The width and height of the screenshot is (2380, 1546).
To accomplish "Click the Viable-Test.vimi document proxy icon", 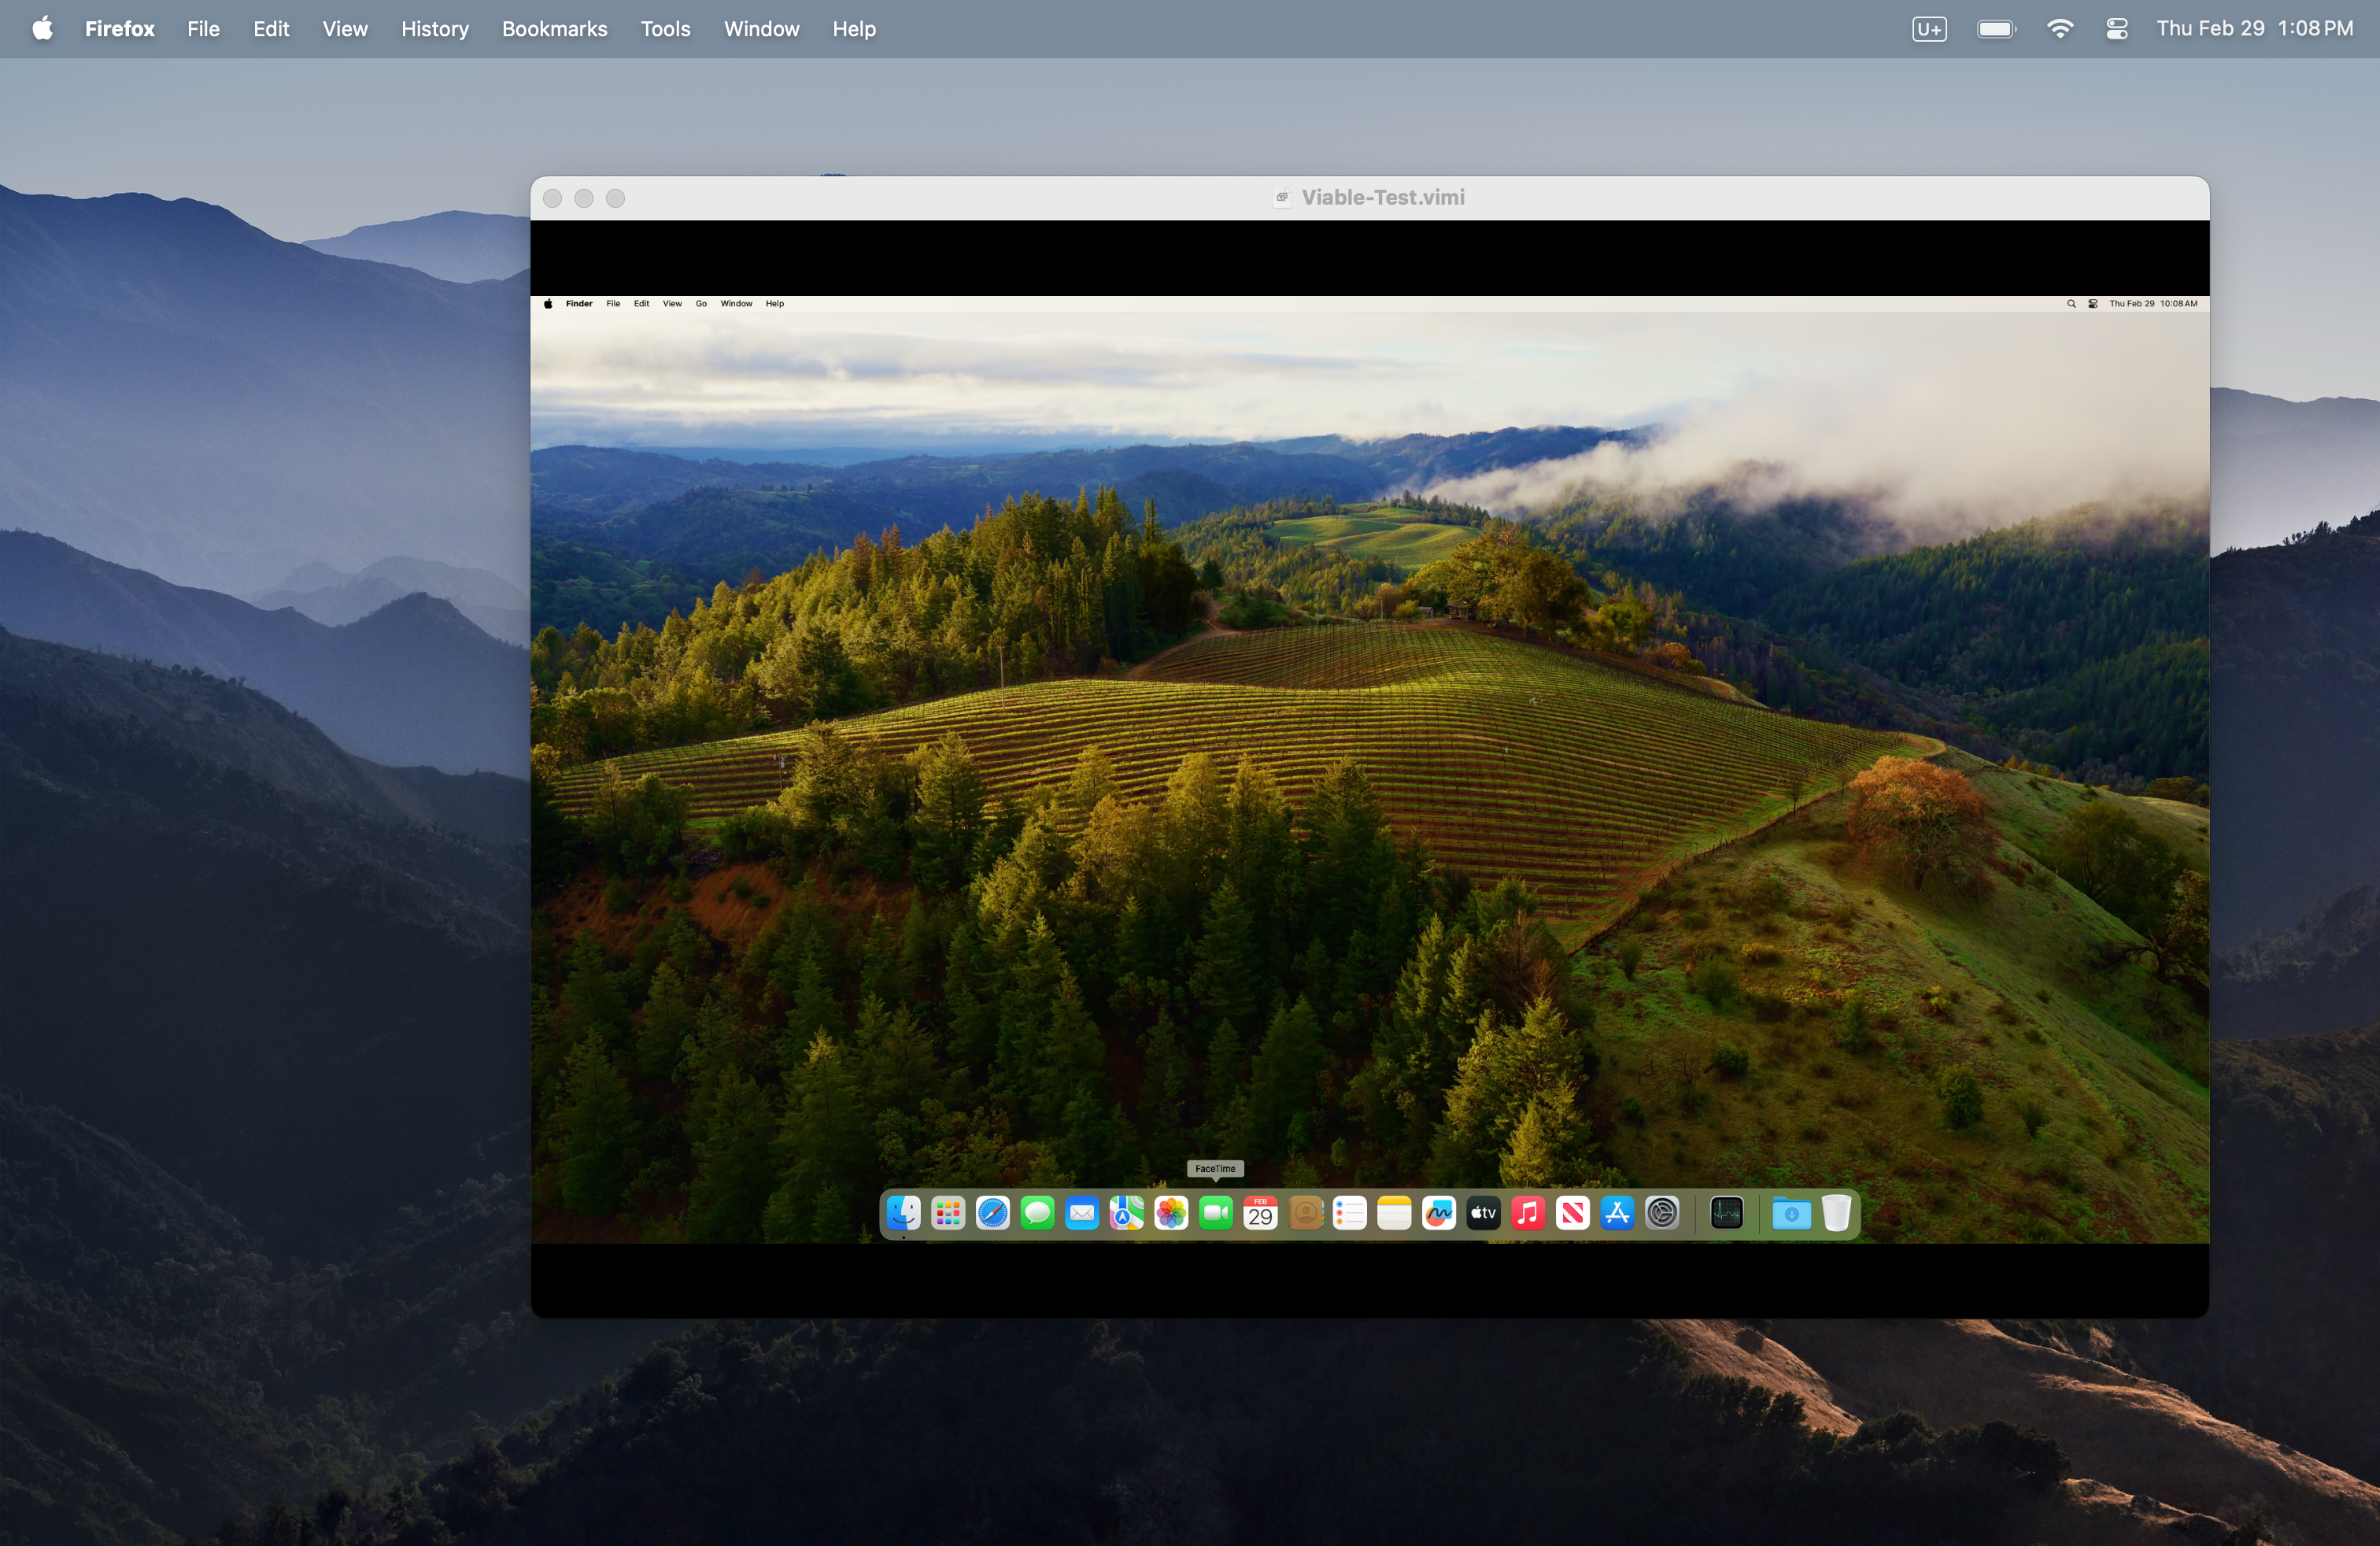I will [x=1282, y=198].
